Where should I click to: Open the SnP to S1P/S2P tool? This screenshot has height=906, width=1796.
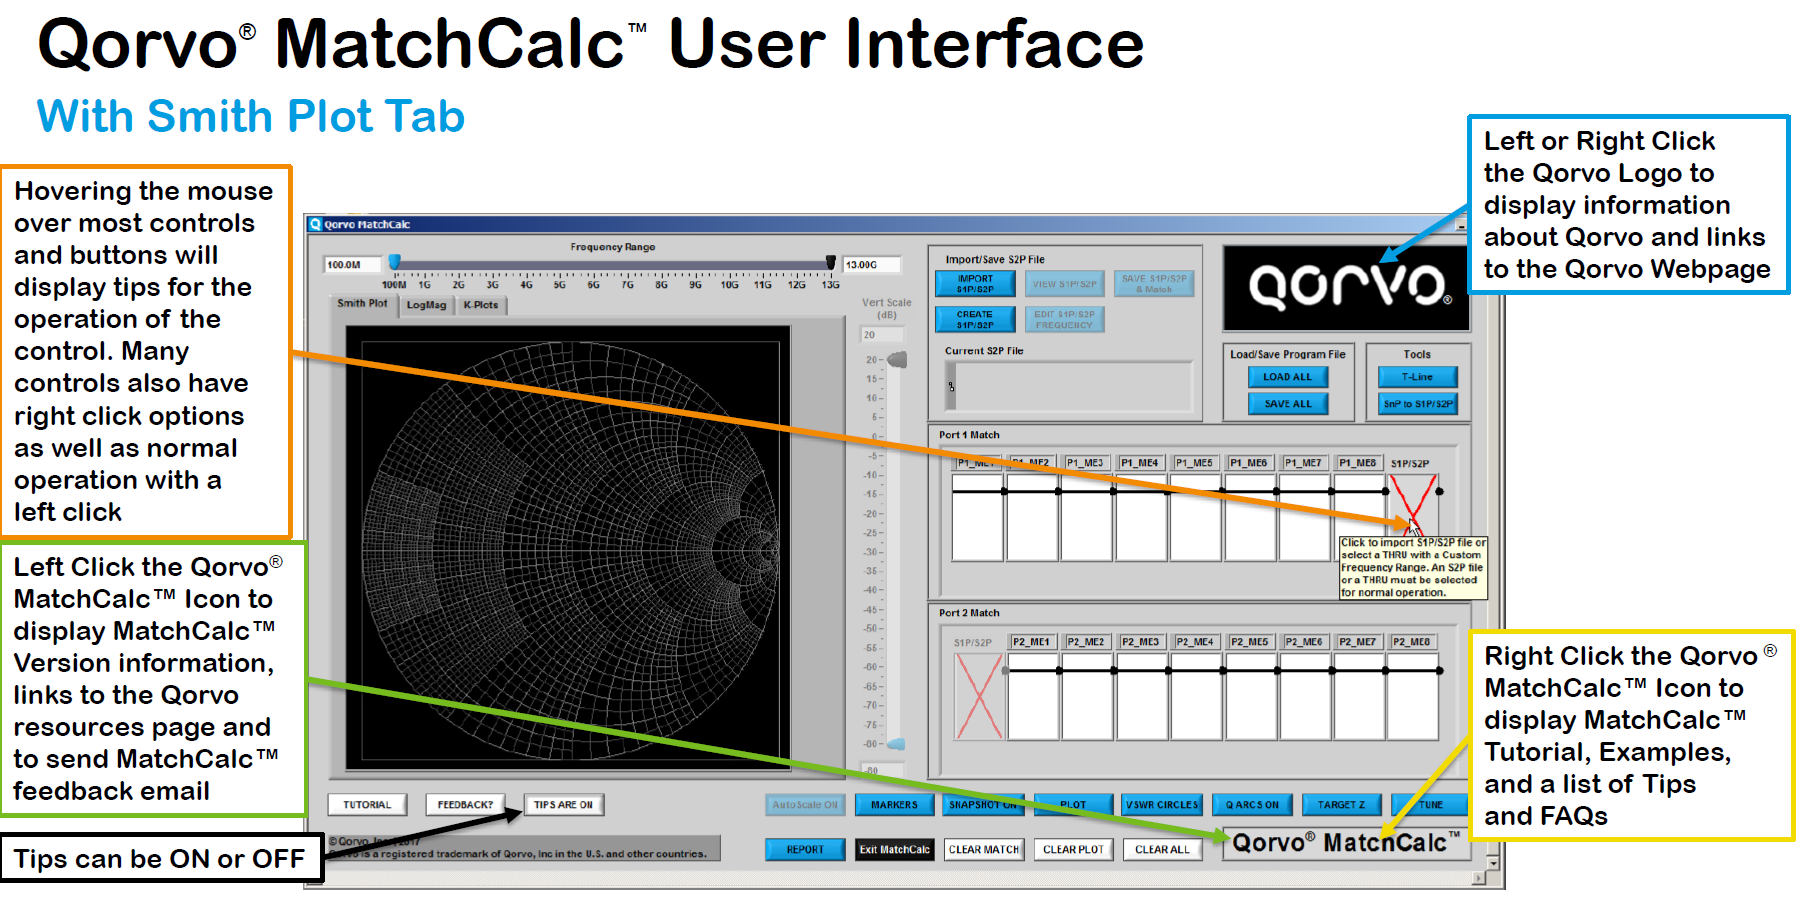1417,404
